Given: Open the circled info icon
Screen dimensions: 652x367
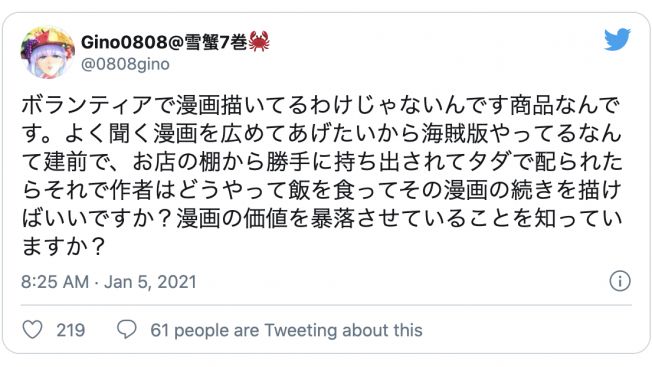Looking at the screenshot, I should click(620, 281).
